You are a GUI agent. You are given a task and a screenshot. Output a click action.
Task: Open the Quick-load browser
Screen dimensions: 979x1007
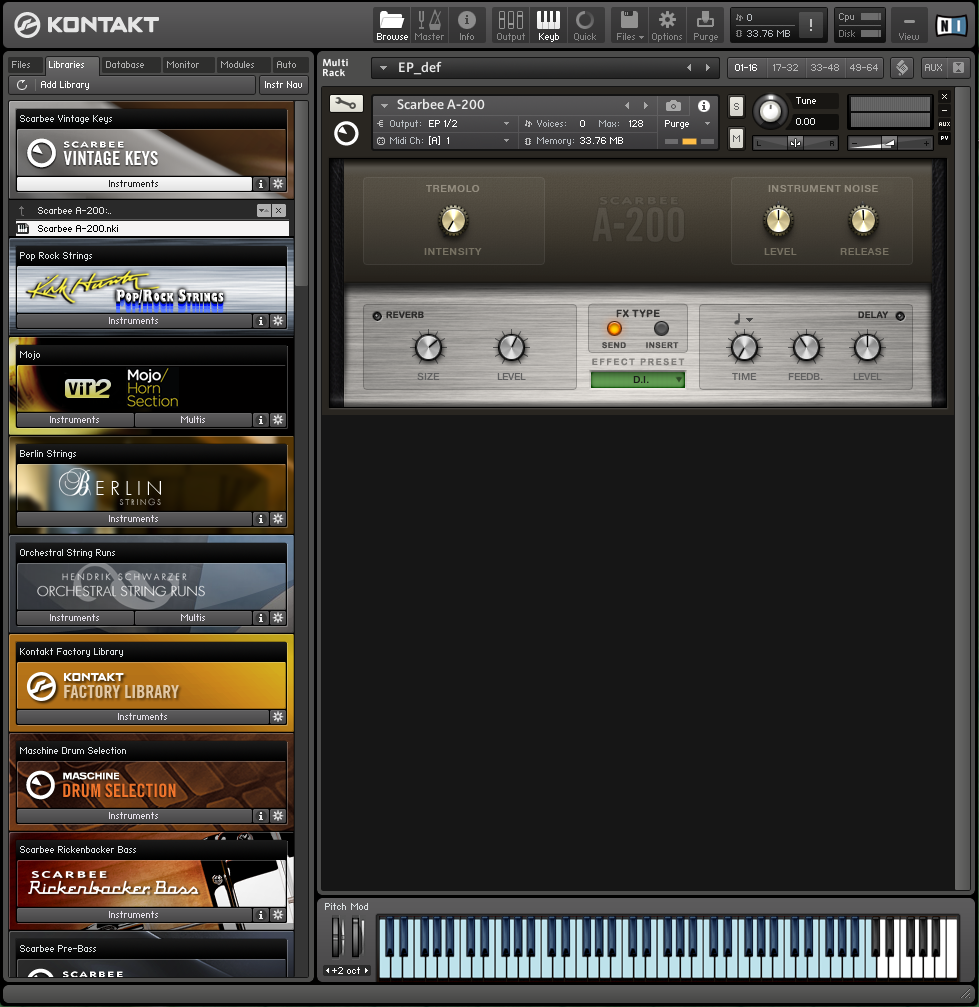tap(585, 25)
